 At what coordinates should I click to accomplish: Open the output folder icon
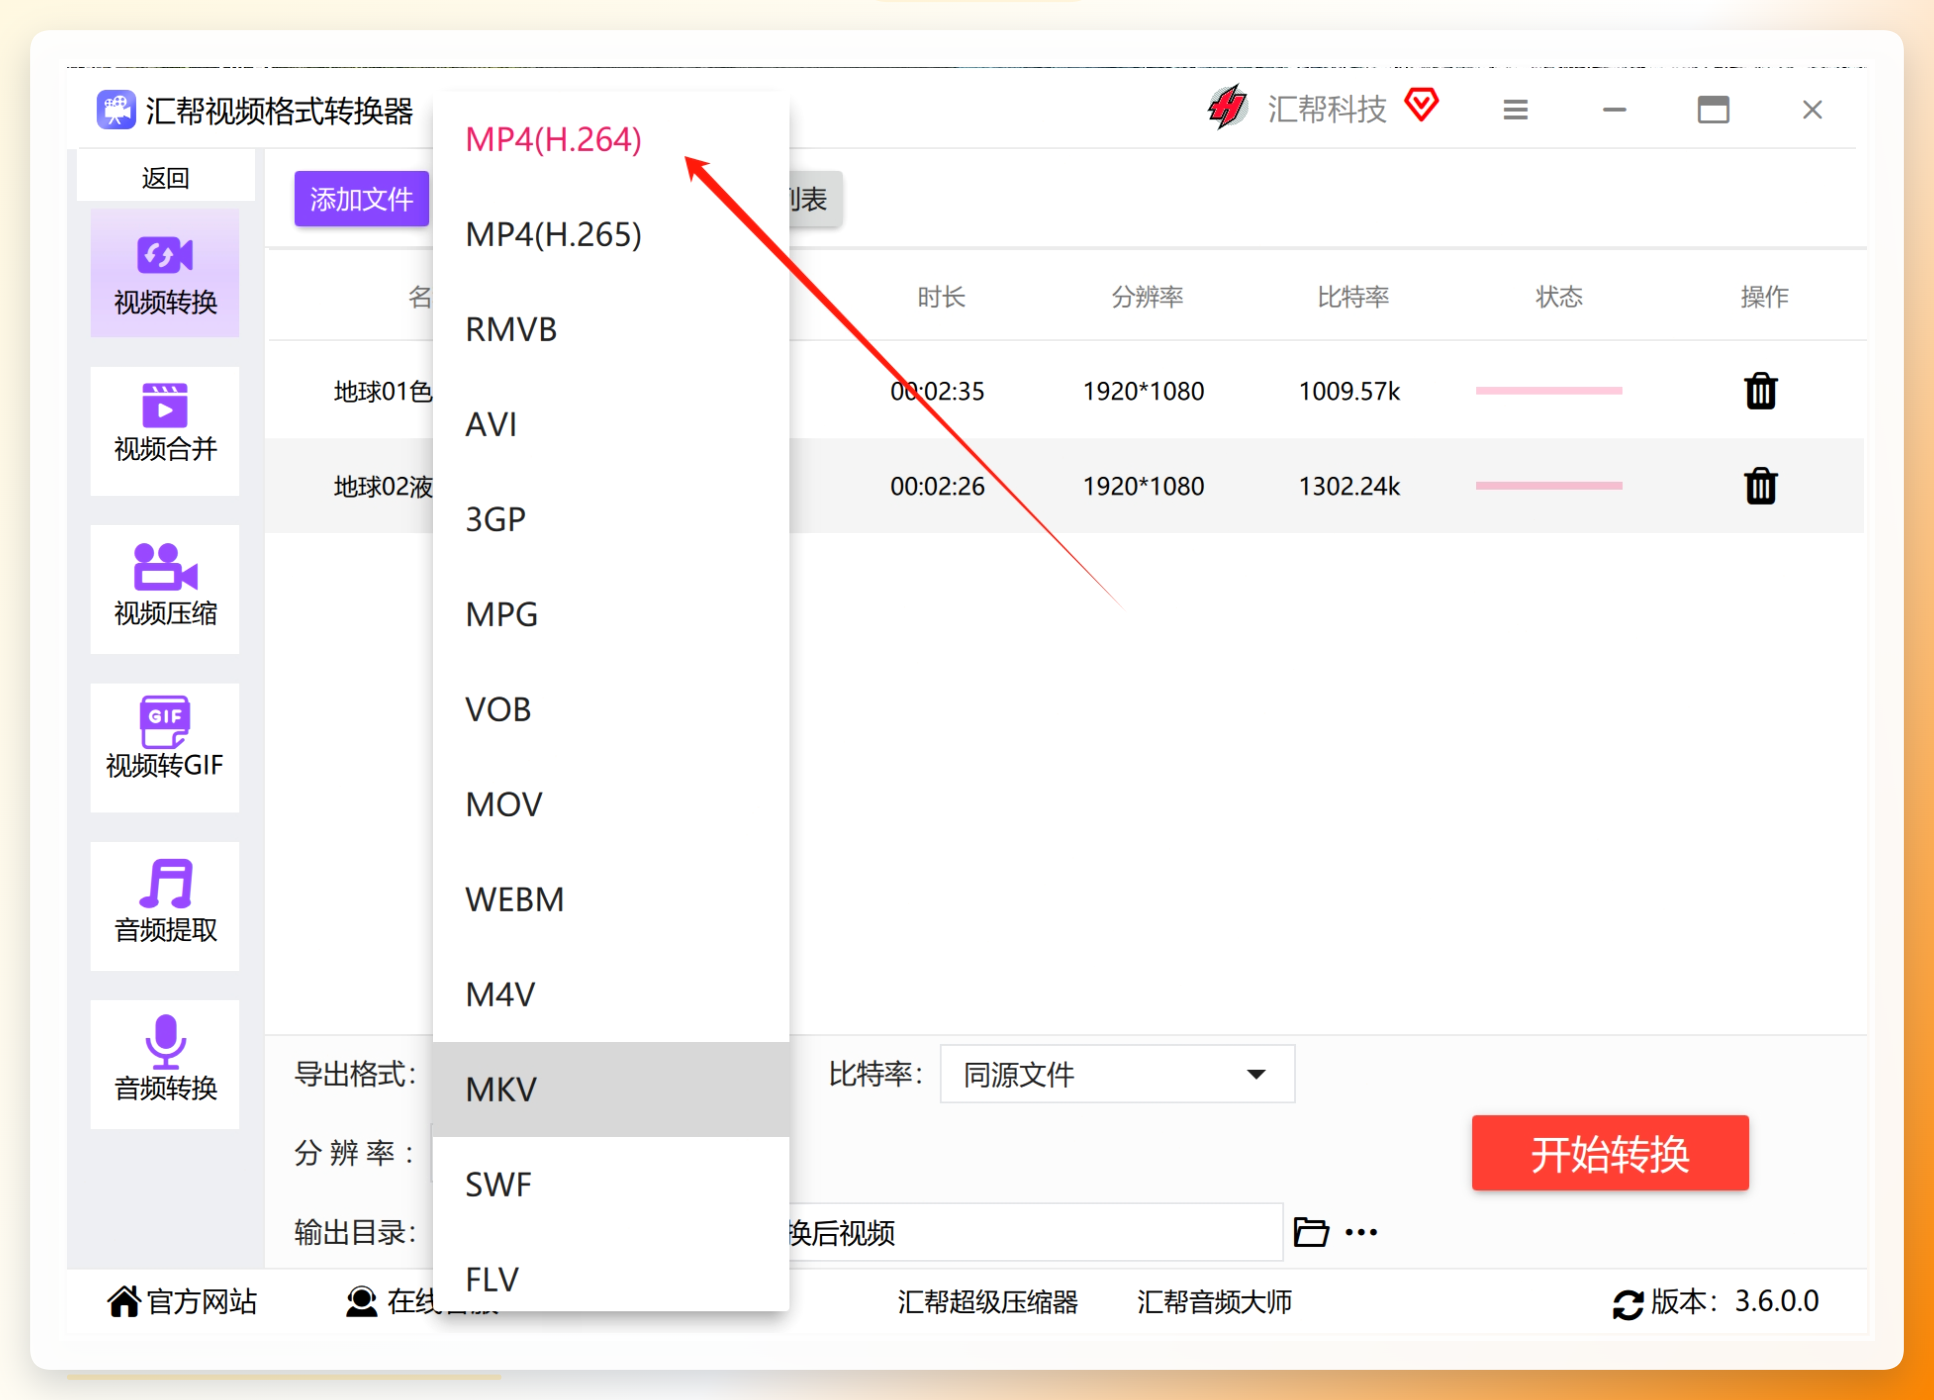click(x=1310, y=1232)
